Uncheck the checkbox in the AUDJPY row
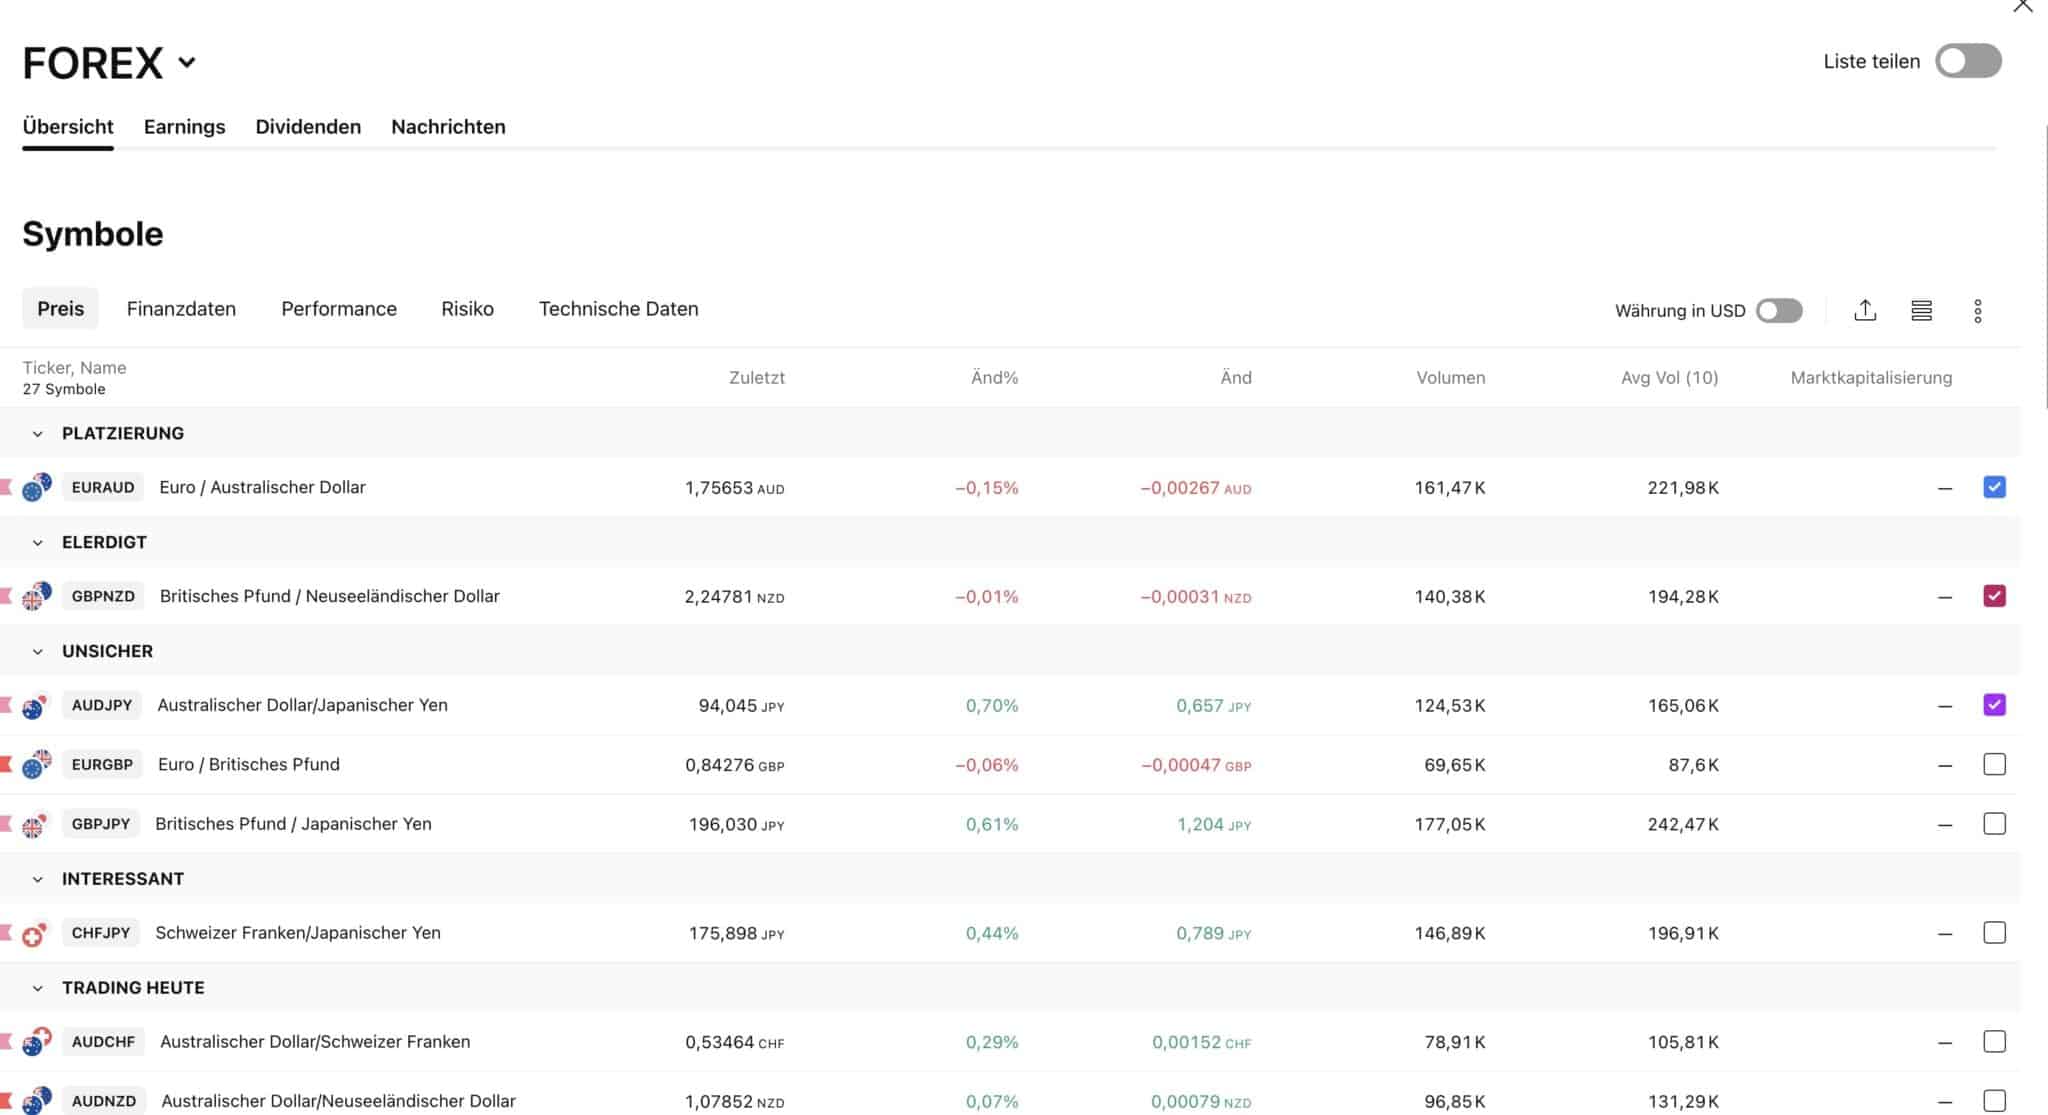 (x=1995, y=705)
